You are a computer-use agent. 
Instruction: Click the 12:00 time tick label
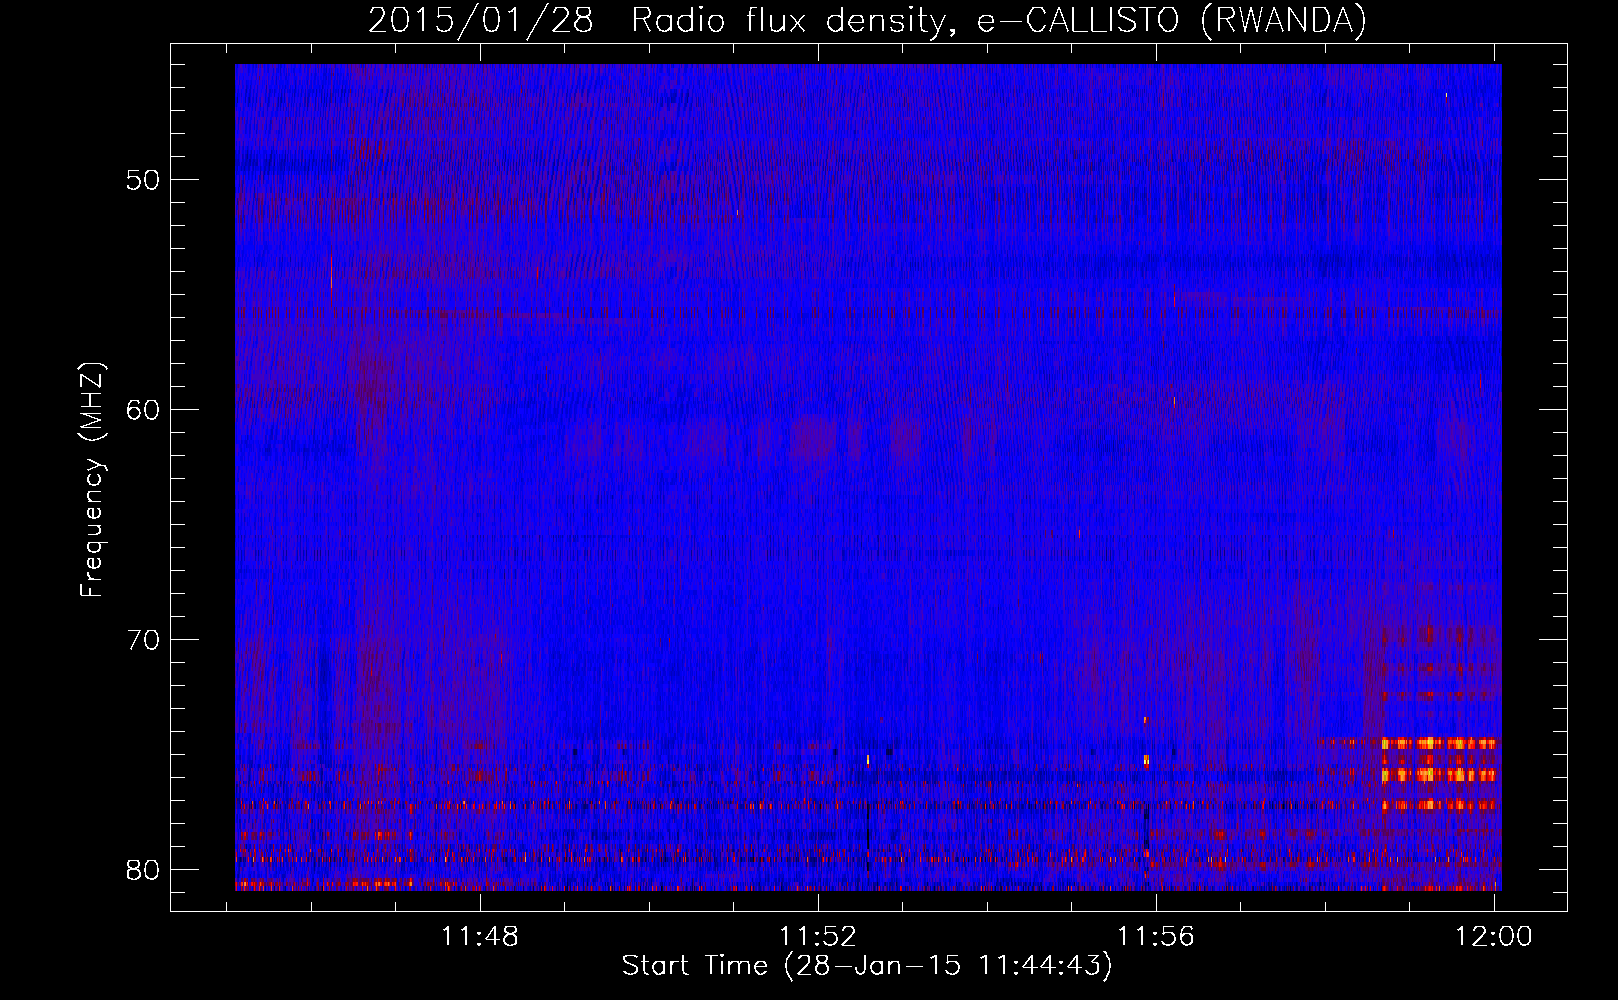tap(1494, 937)
